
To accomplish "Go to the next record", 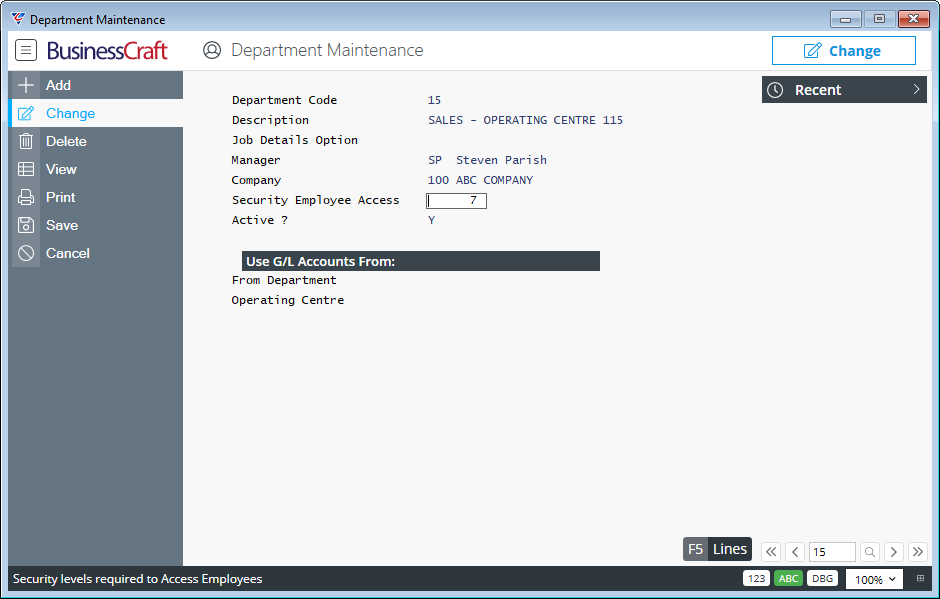I will [x=894, y=552].
